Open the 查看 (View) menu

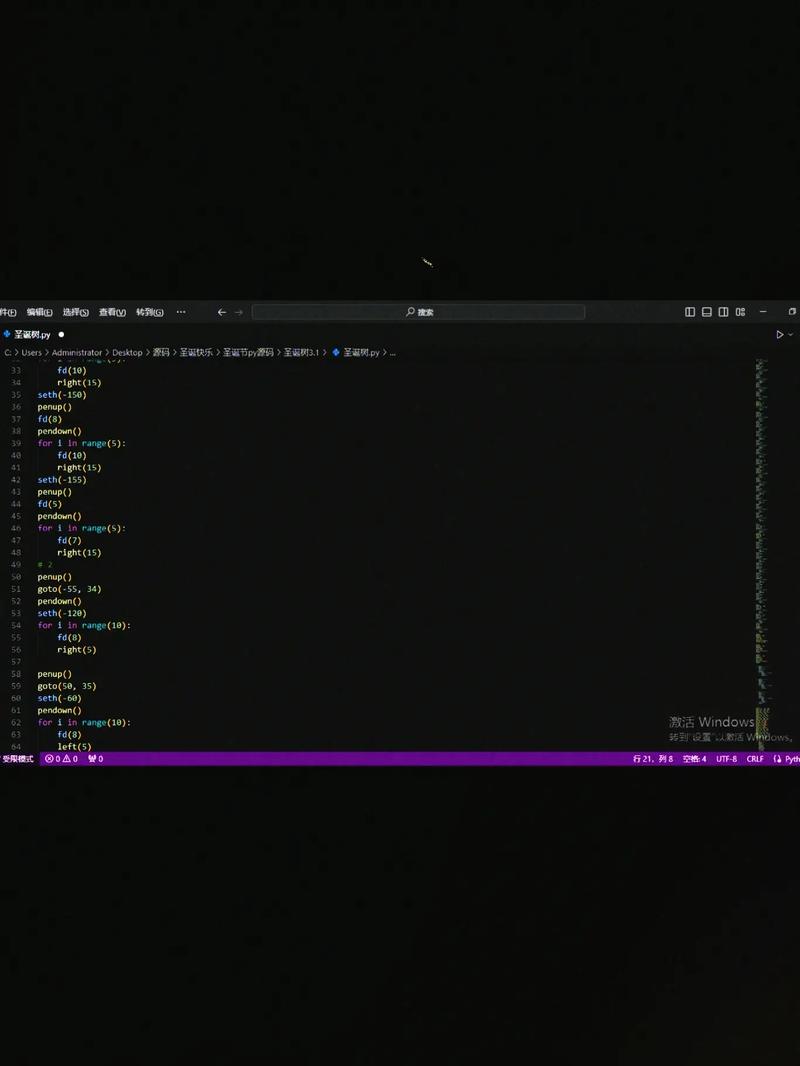point(112,312)
